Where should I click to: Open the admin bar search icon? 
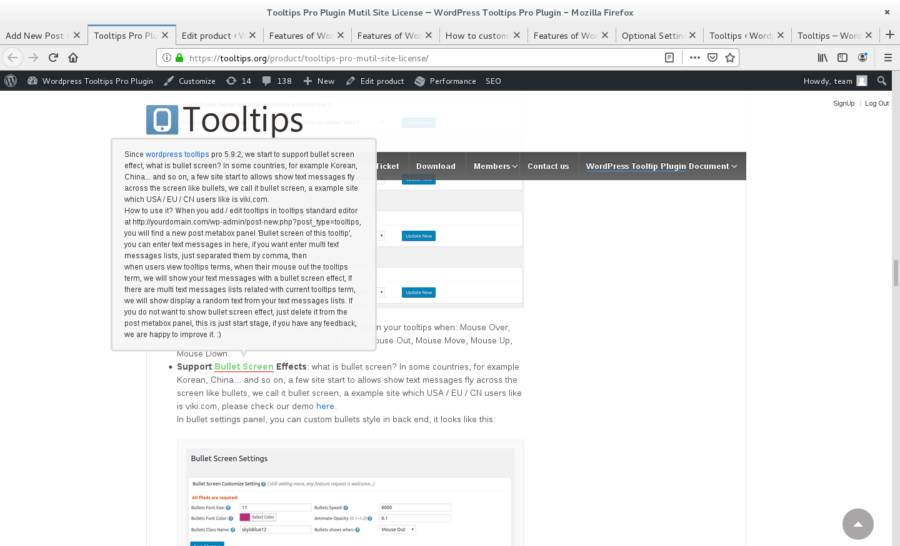pos(882,81)
